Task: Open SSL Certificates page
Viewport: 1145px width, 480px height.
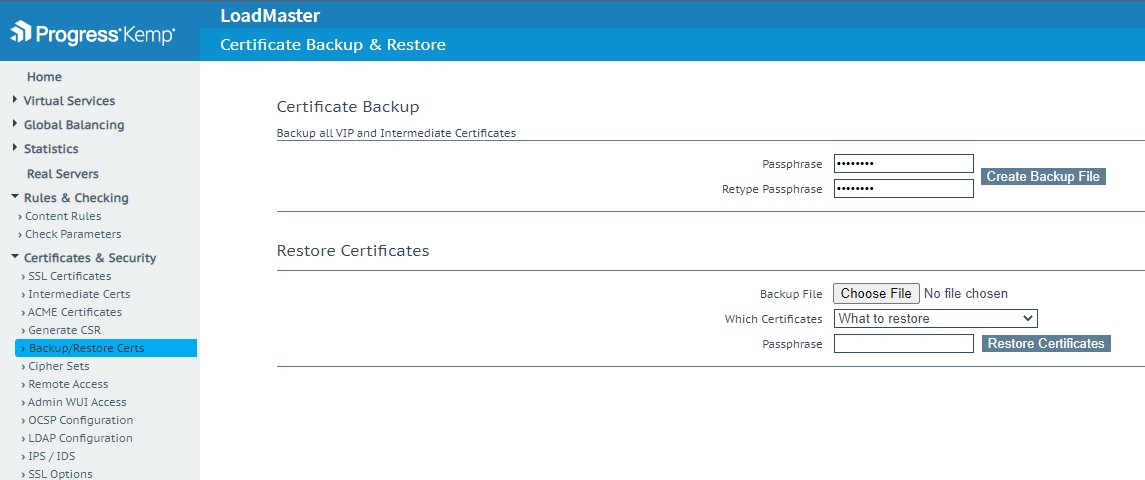Action: coord(69,276)
